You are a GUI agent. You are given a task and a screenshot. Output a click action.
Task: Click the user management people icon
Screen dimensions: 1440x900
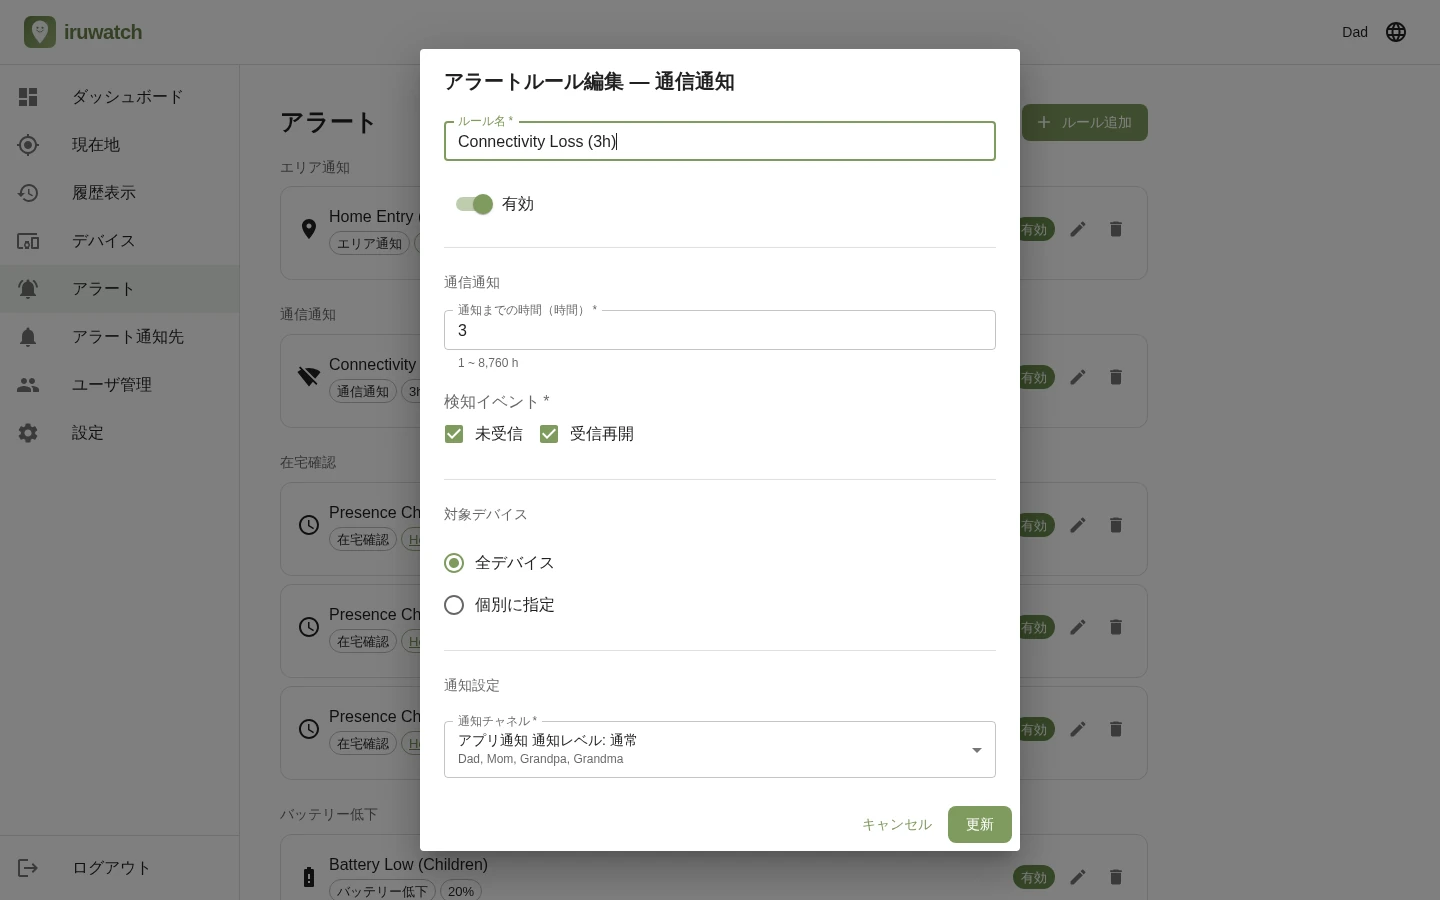coord(28,385)
